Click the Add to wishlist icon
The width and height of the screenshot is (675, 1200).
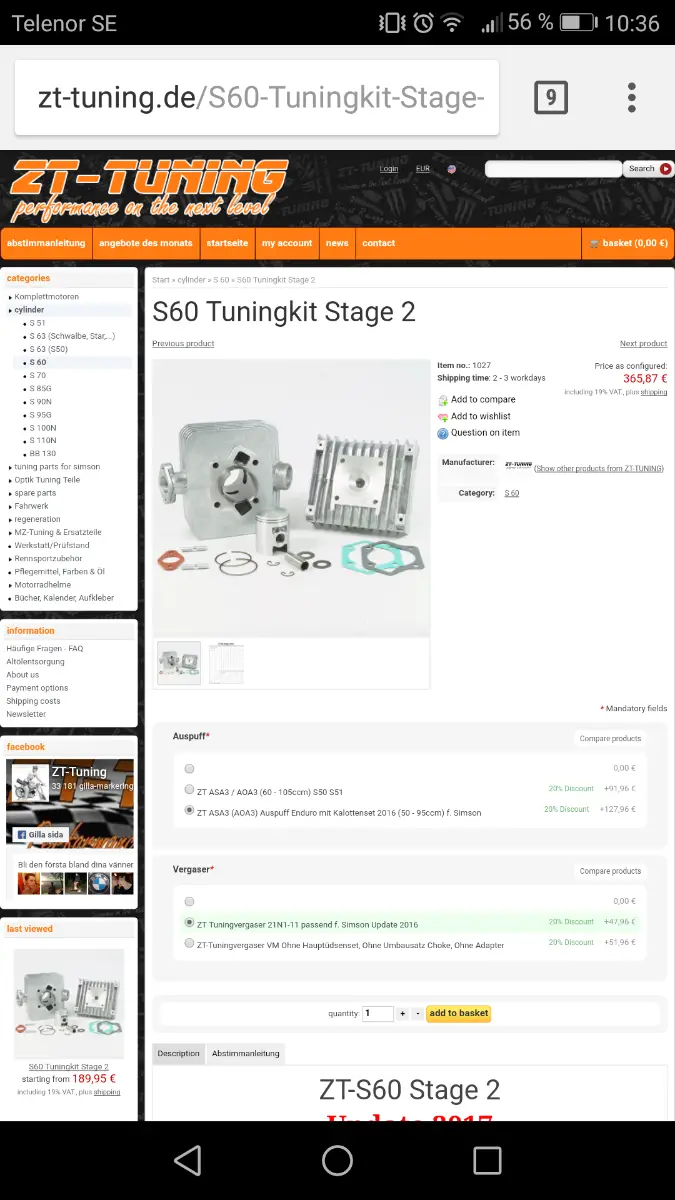[x=443, y=417]
